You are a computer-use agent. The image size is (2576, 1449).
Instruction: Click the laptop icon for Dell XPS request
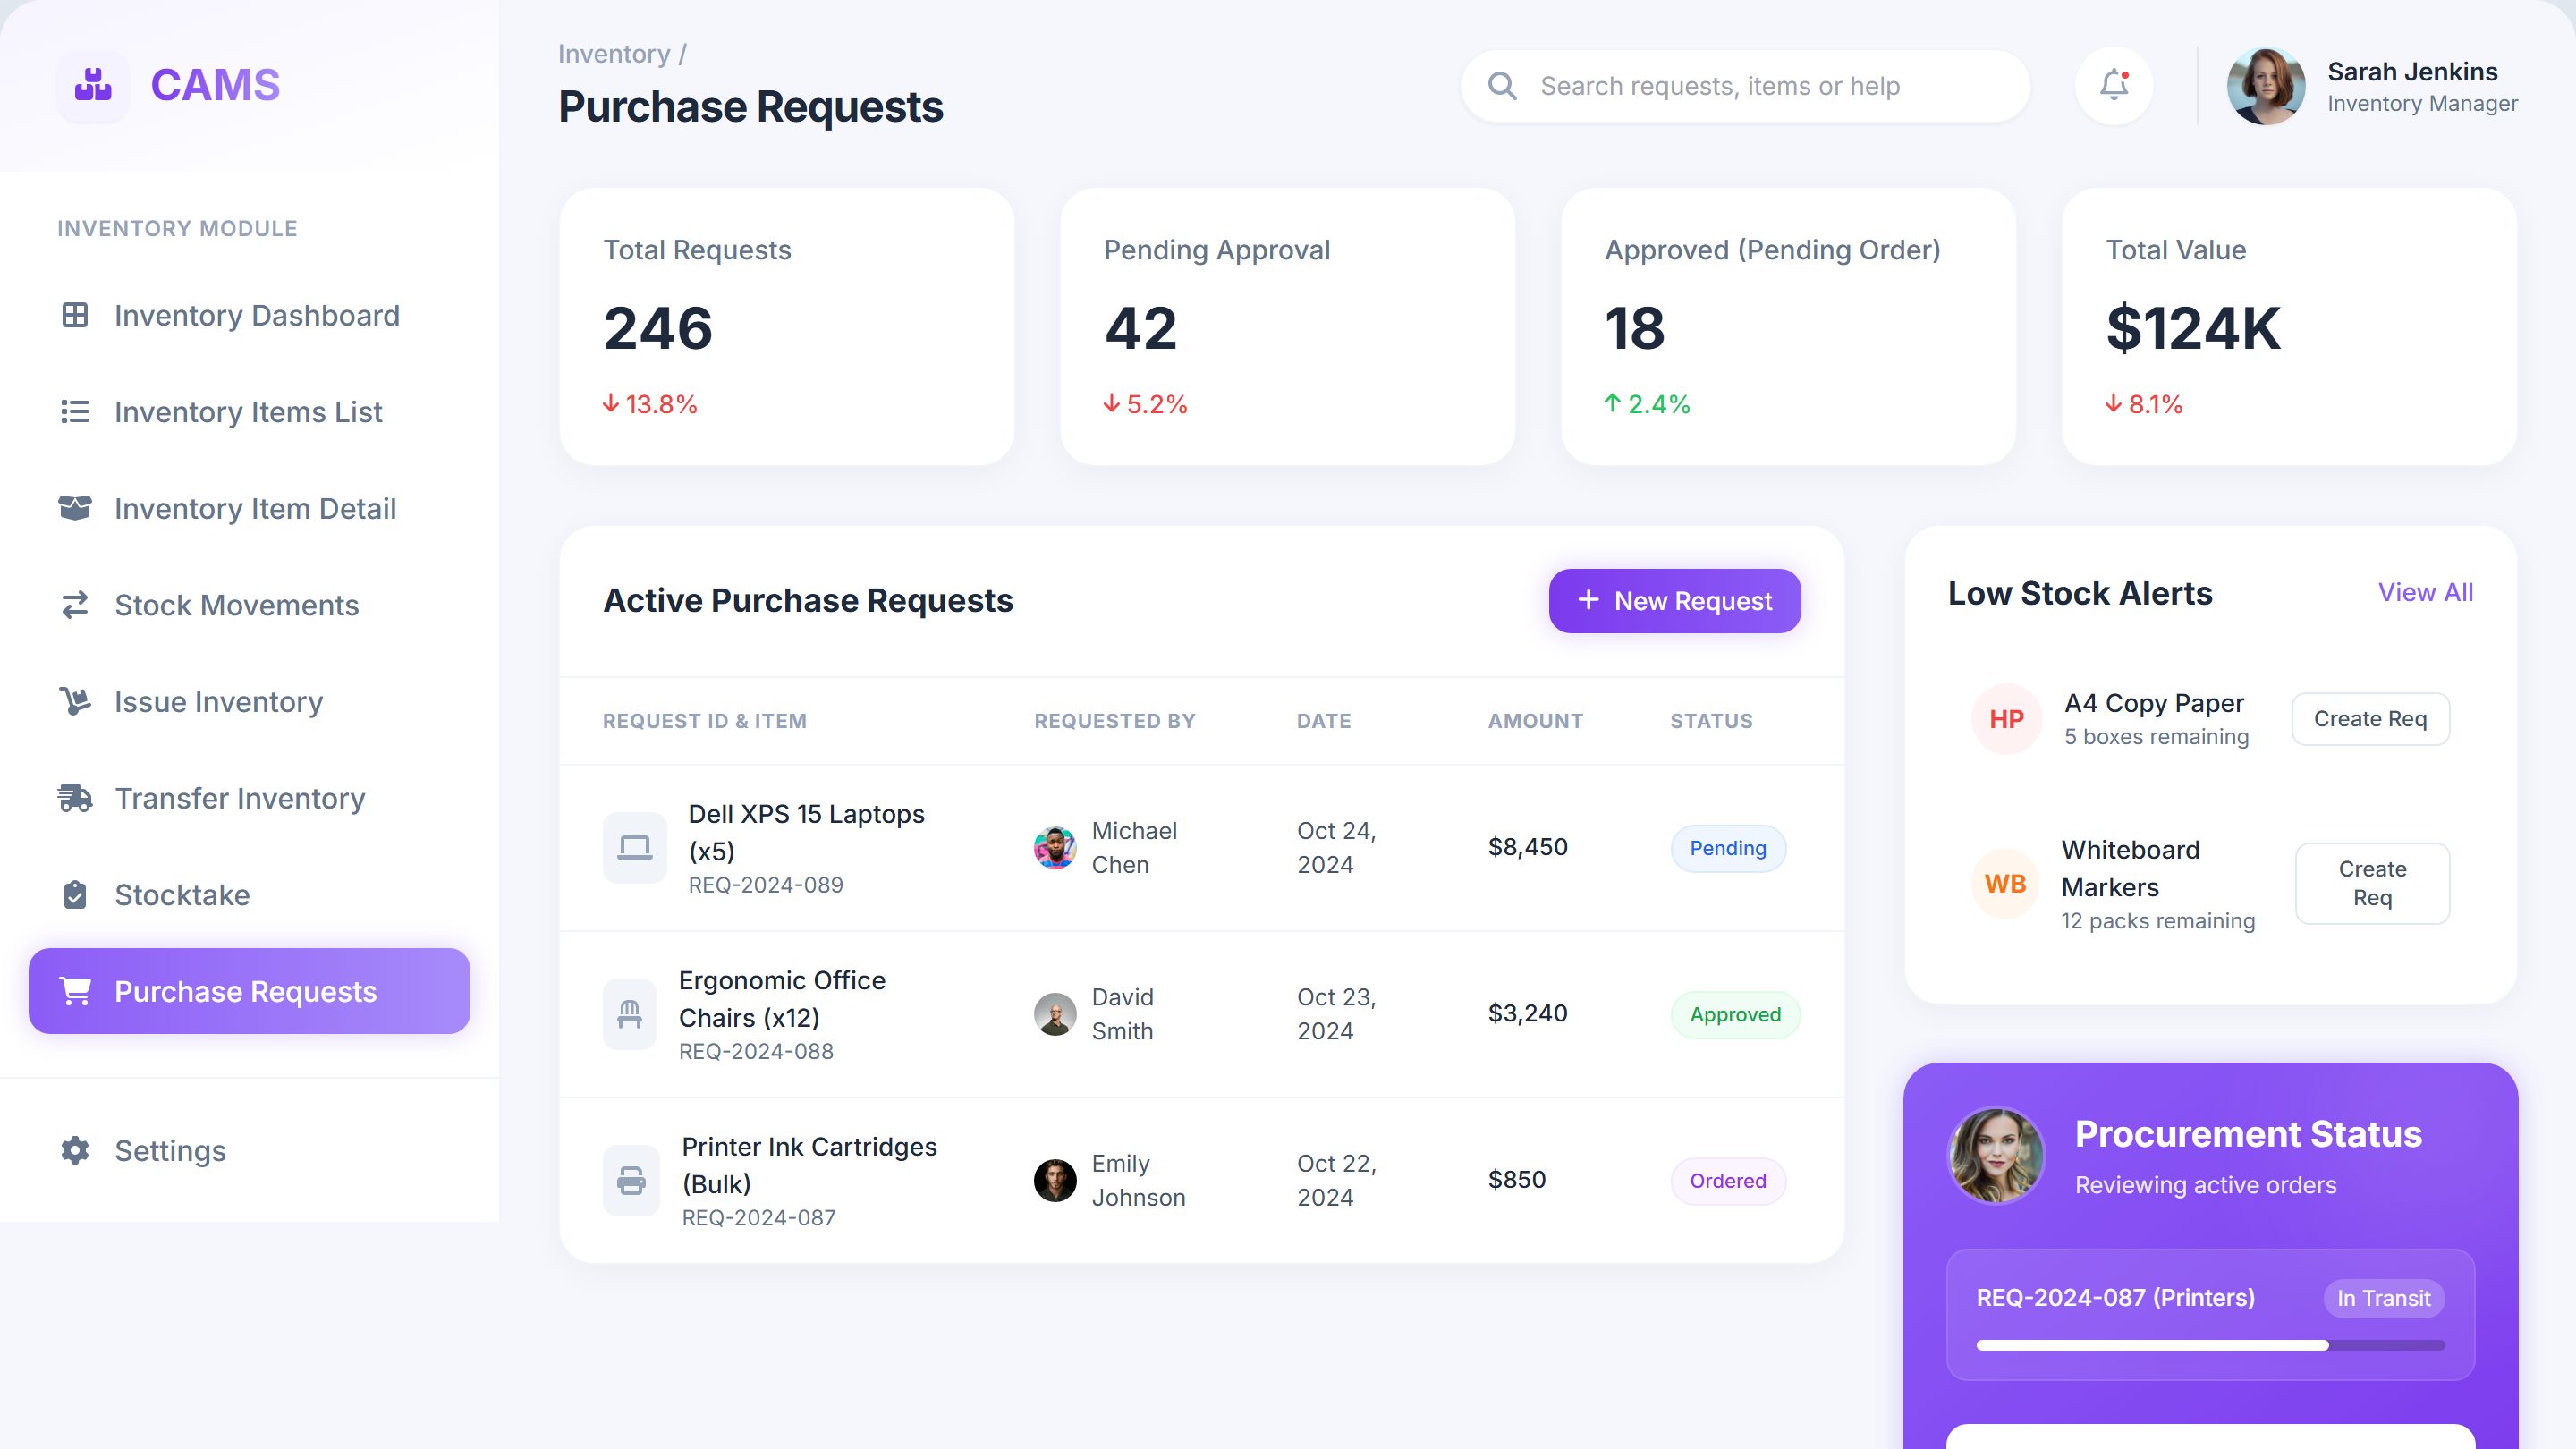click(634, 848)
